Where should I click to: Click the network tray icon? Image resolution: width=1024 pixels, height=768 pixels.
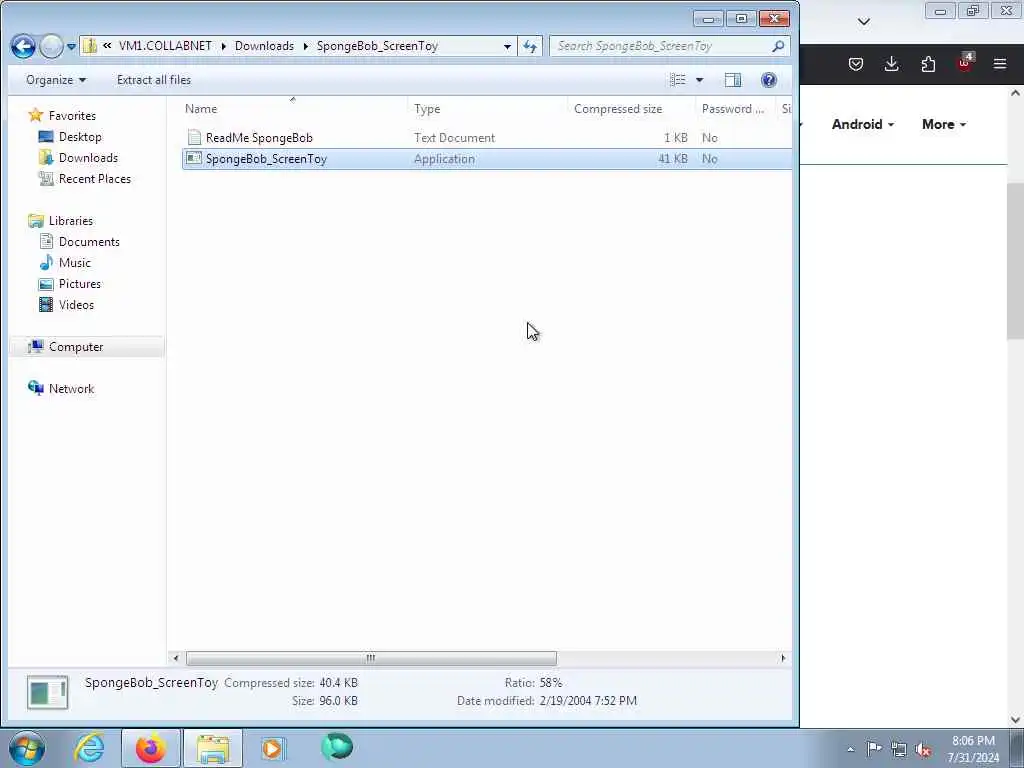(899, 749)
